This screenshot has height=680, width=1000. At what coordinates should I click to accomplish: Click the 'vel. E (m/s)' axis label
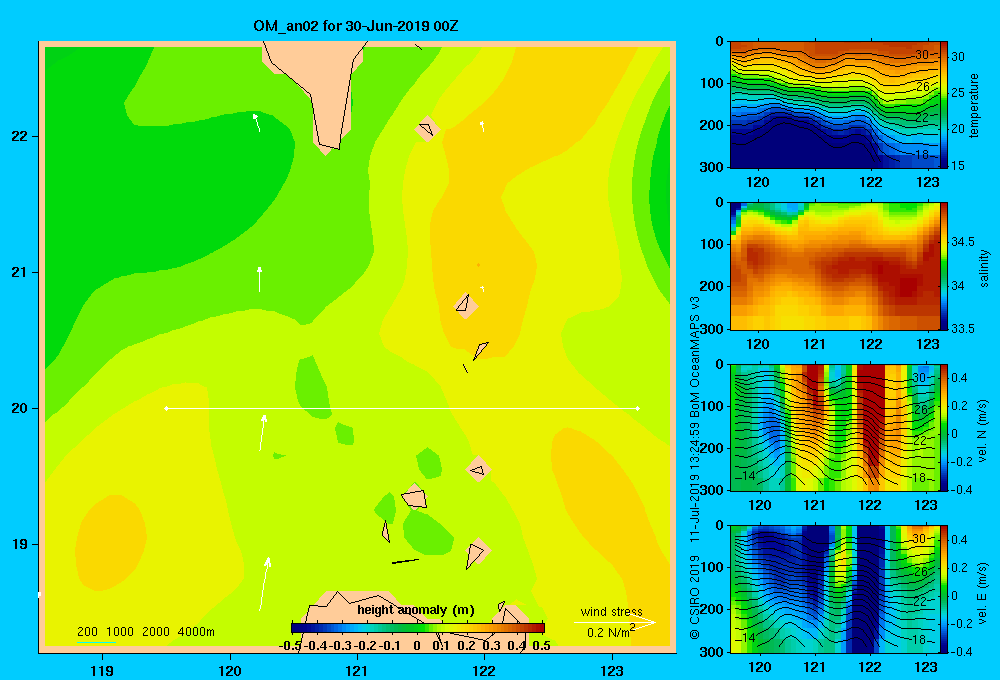coord(983,593)
